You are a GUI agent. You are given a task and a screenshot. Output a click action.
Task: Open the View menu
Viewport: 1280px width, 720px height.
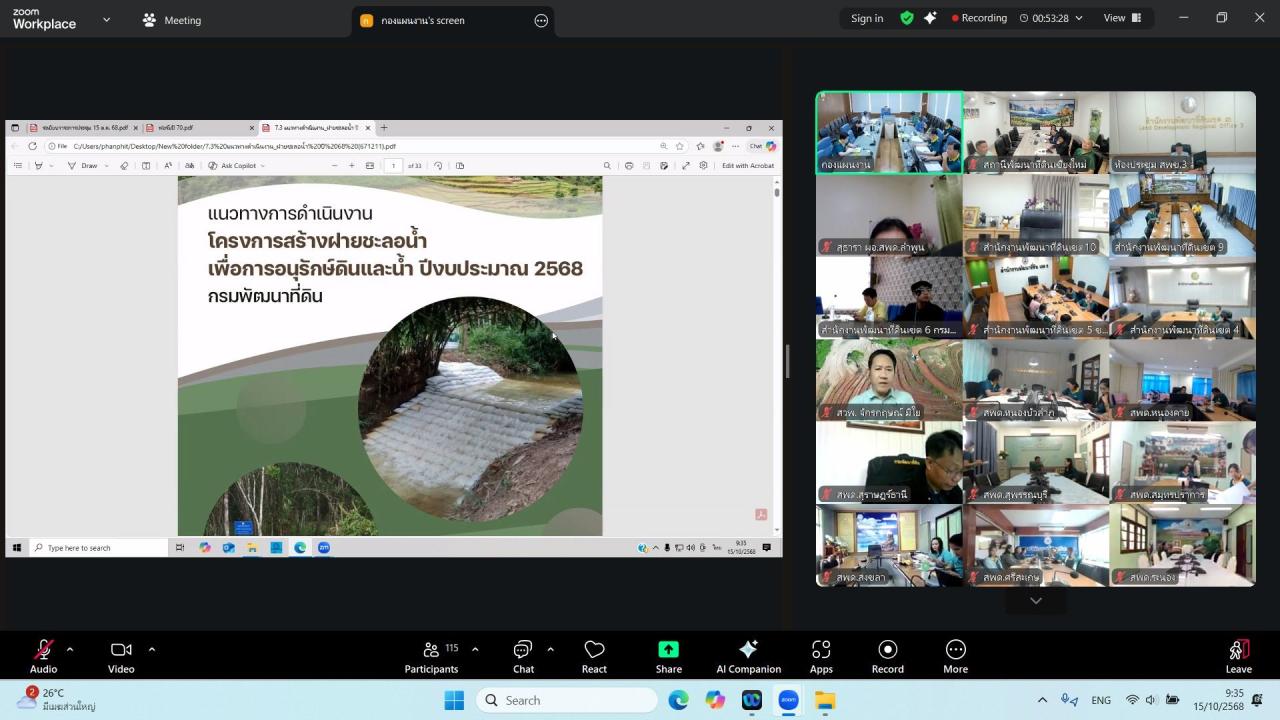(1120, 18)
